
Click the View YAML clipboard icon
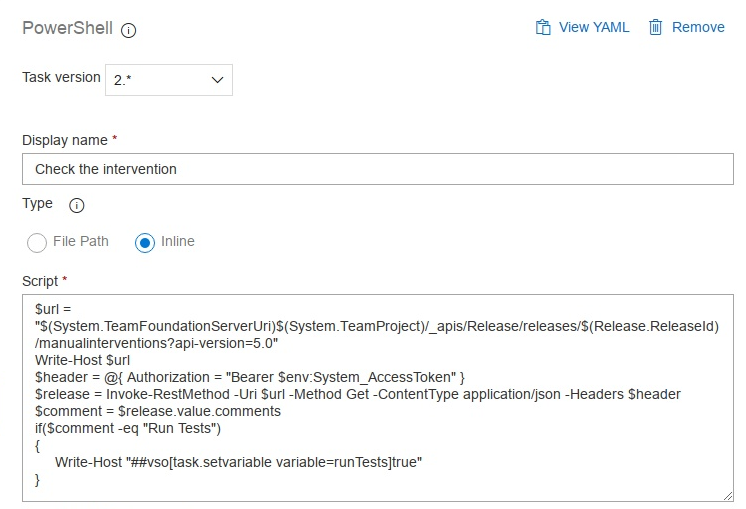click(544, 27)
